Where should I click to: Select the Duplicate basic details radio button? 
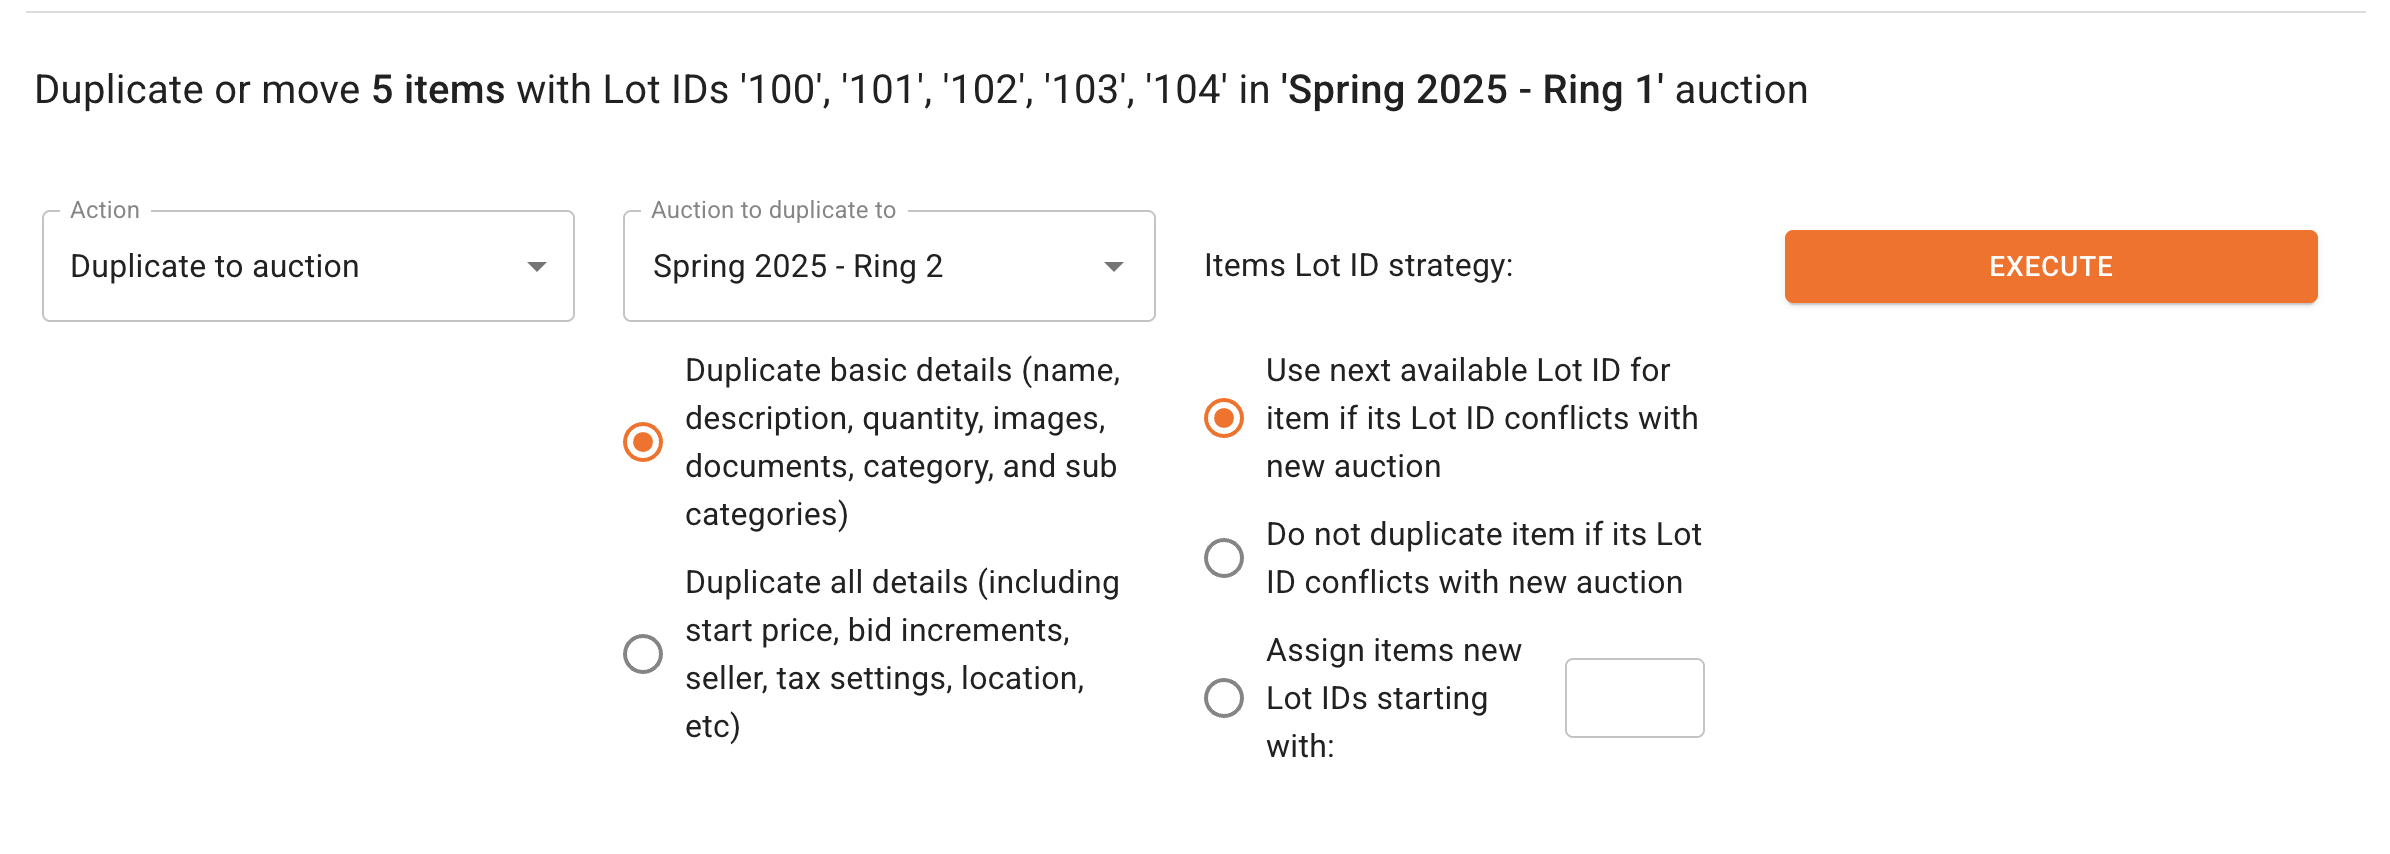click(x=643, y=442)
